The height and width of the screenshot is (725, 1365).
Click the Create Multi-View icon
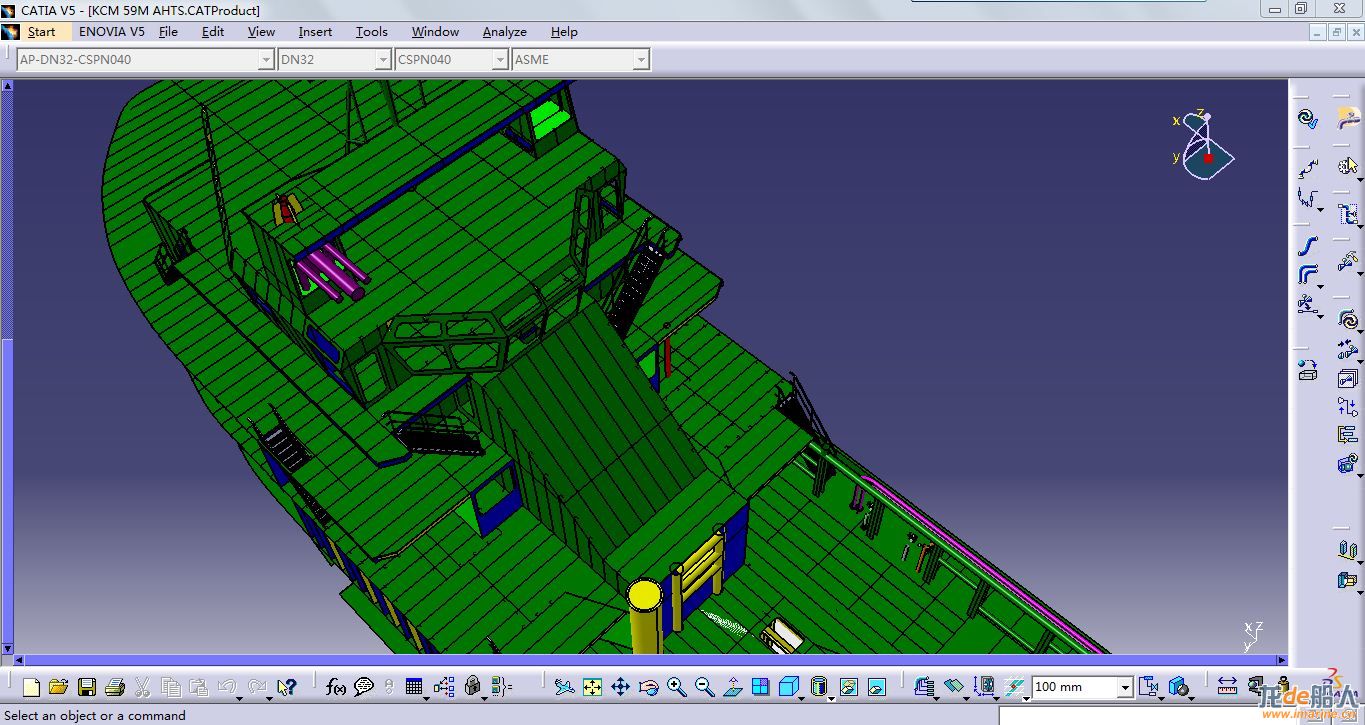[761, 687]
